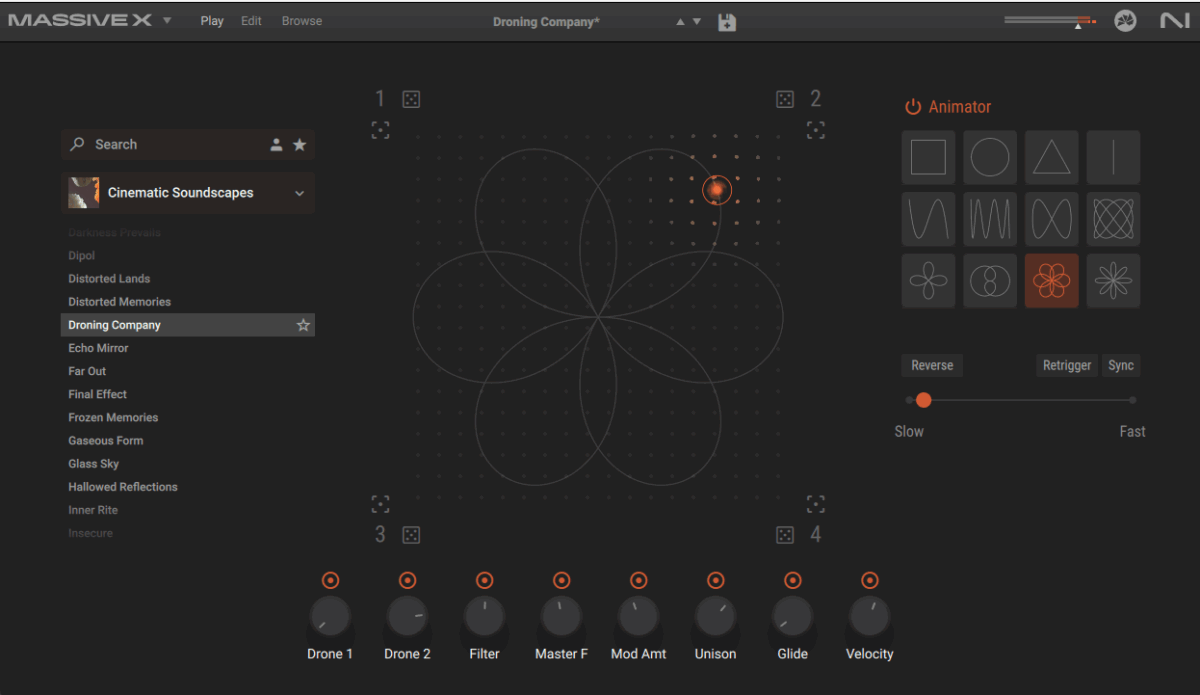
Task: Toggle modulation target above Drone 1 knob
Action: [330, 580]
